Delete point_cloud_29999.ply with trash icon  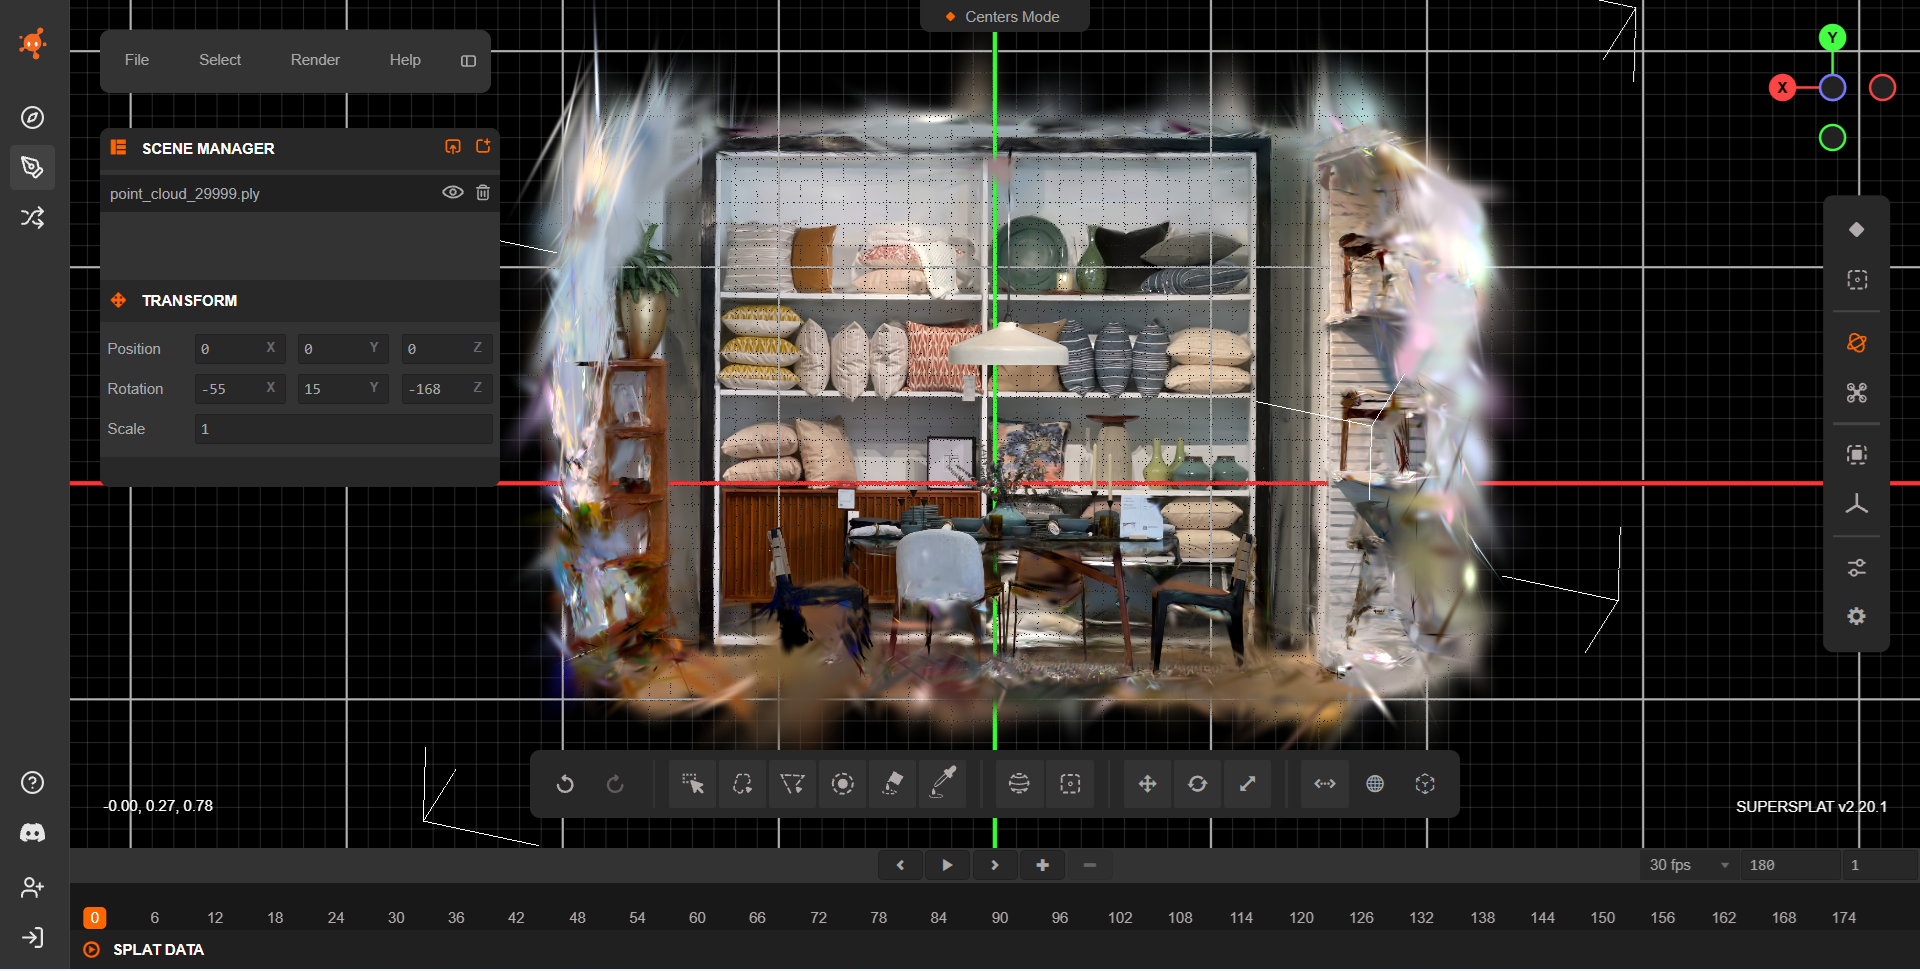(483, 192)
